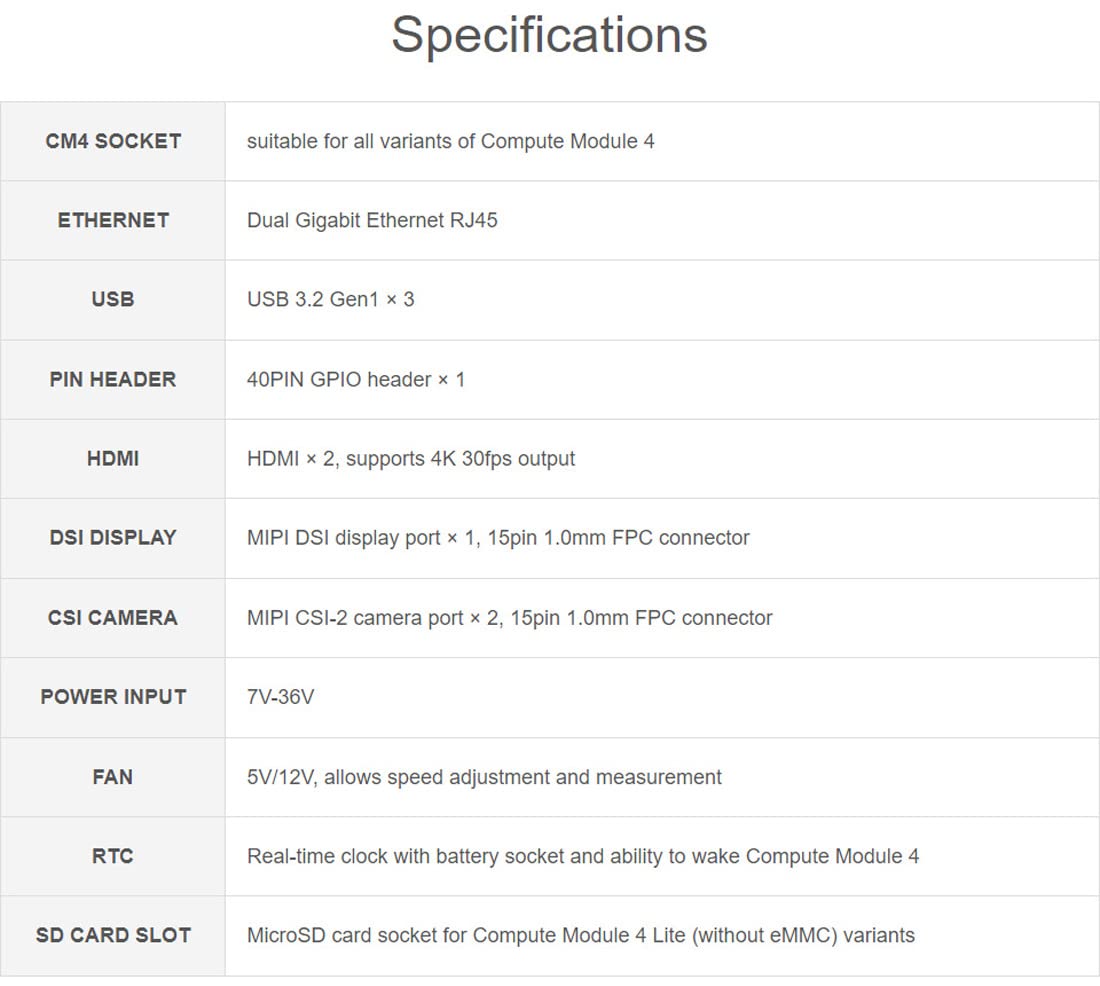This screenshot has height=986, width=1100.
Task: Click the "40PIN GPIO header × 1" text
Action: (x=356, y=379)
